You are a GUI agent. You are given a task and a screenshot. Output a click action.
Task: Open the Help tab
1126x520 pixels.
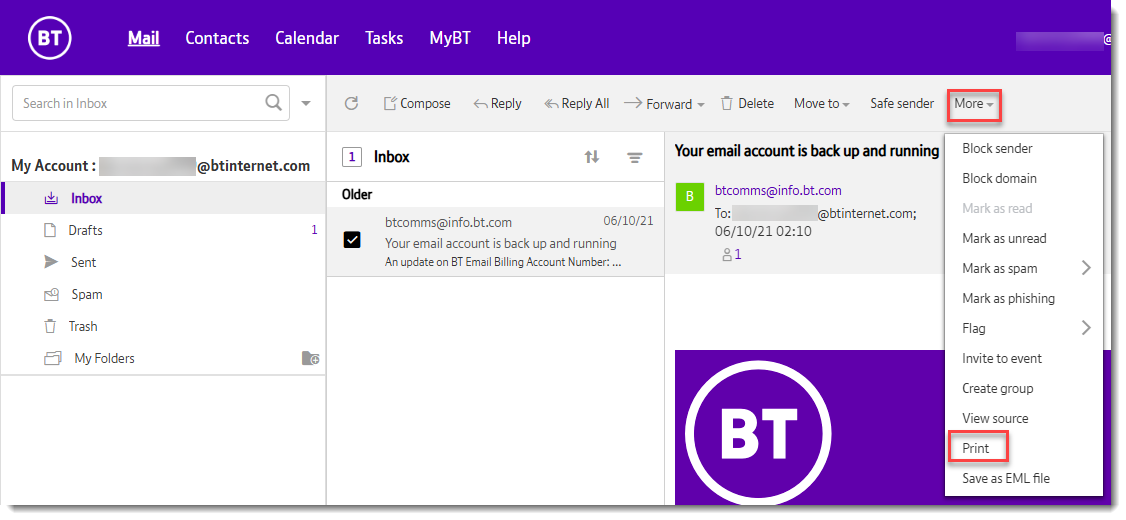point(513,38)
